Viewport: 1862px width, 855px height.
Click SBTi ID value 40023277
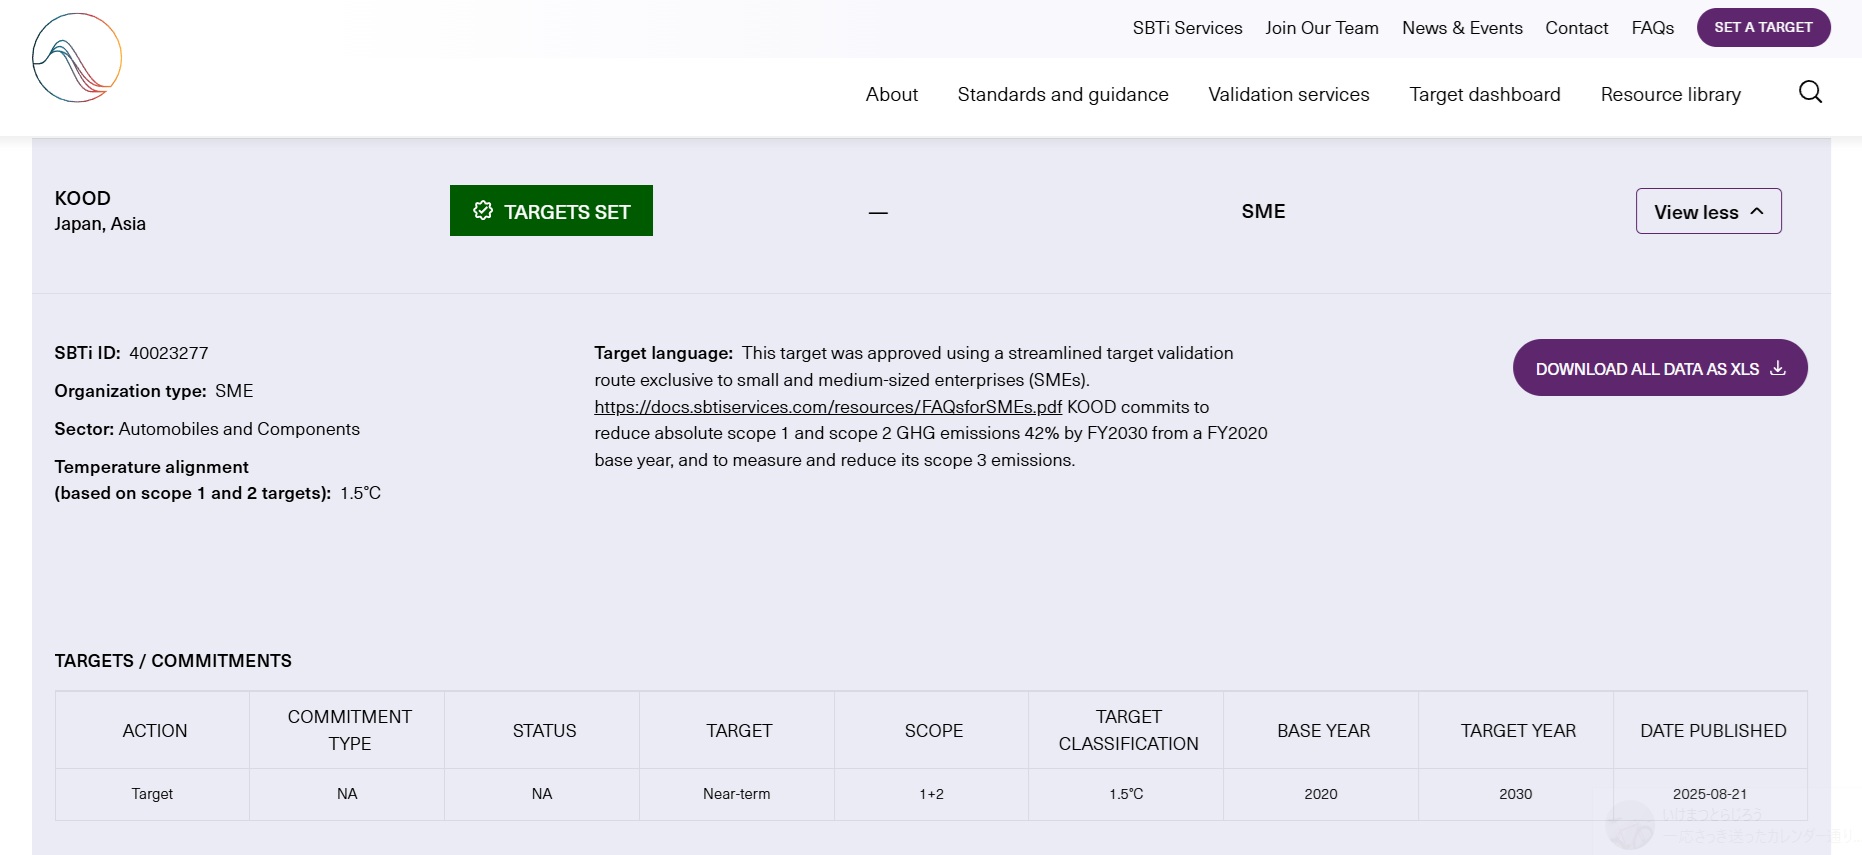click(x=169, y=353)
